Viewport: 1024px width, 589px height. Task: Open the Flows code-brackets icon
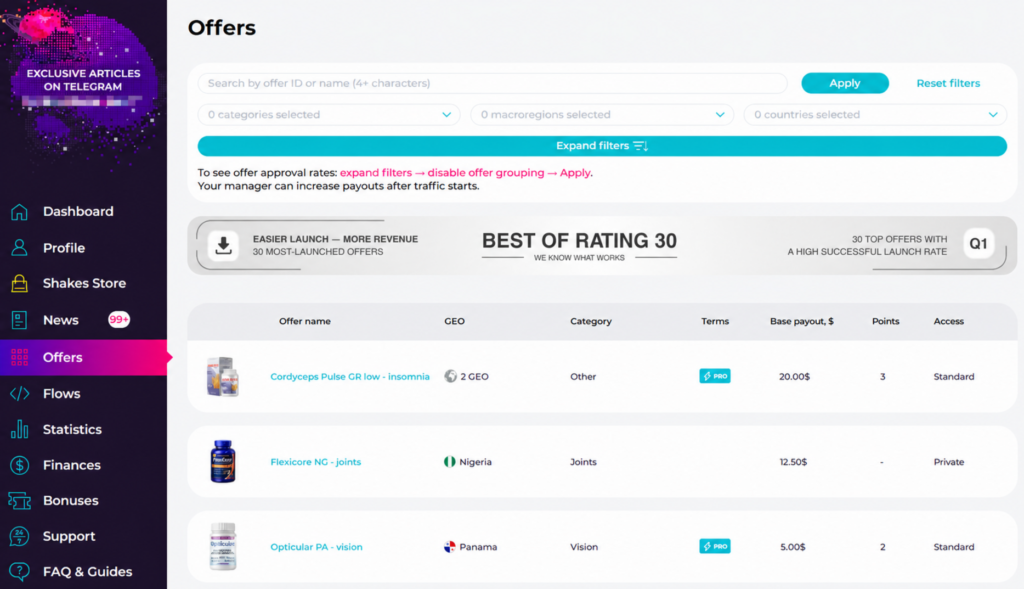(20, 394)
